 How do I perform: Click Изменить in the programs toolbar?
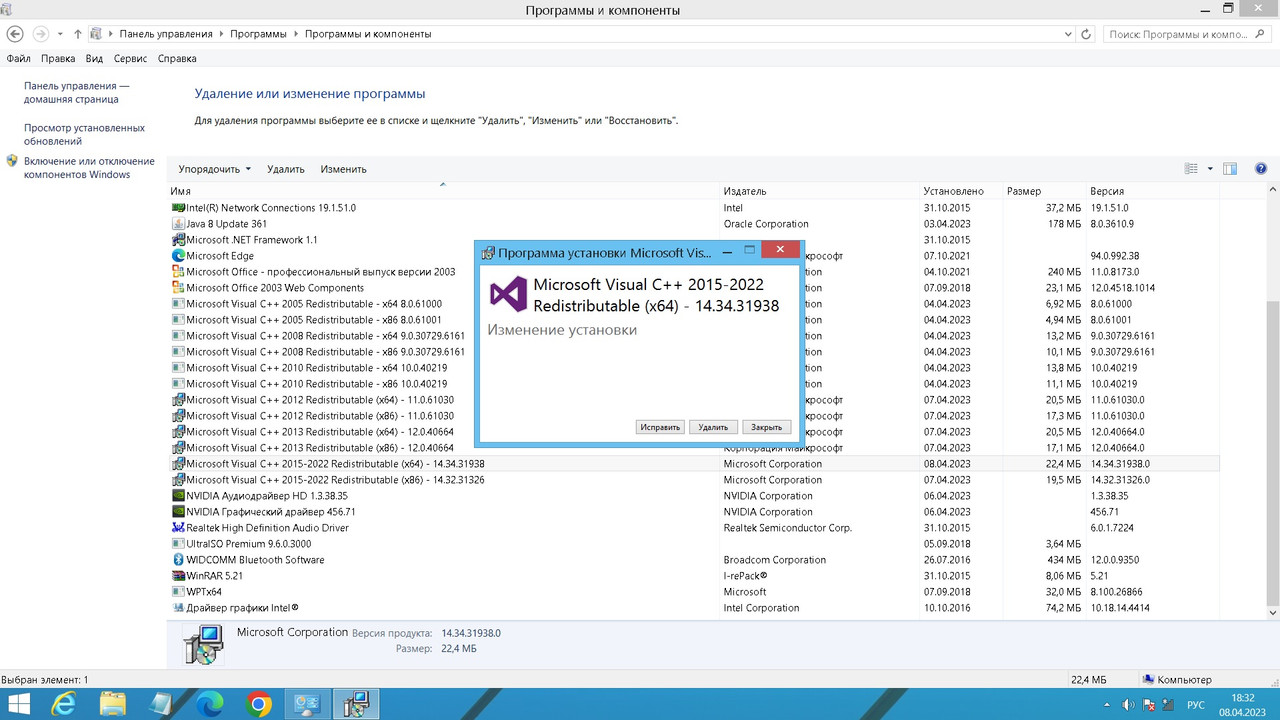[x=344, y=169]
